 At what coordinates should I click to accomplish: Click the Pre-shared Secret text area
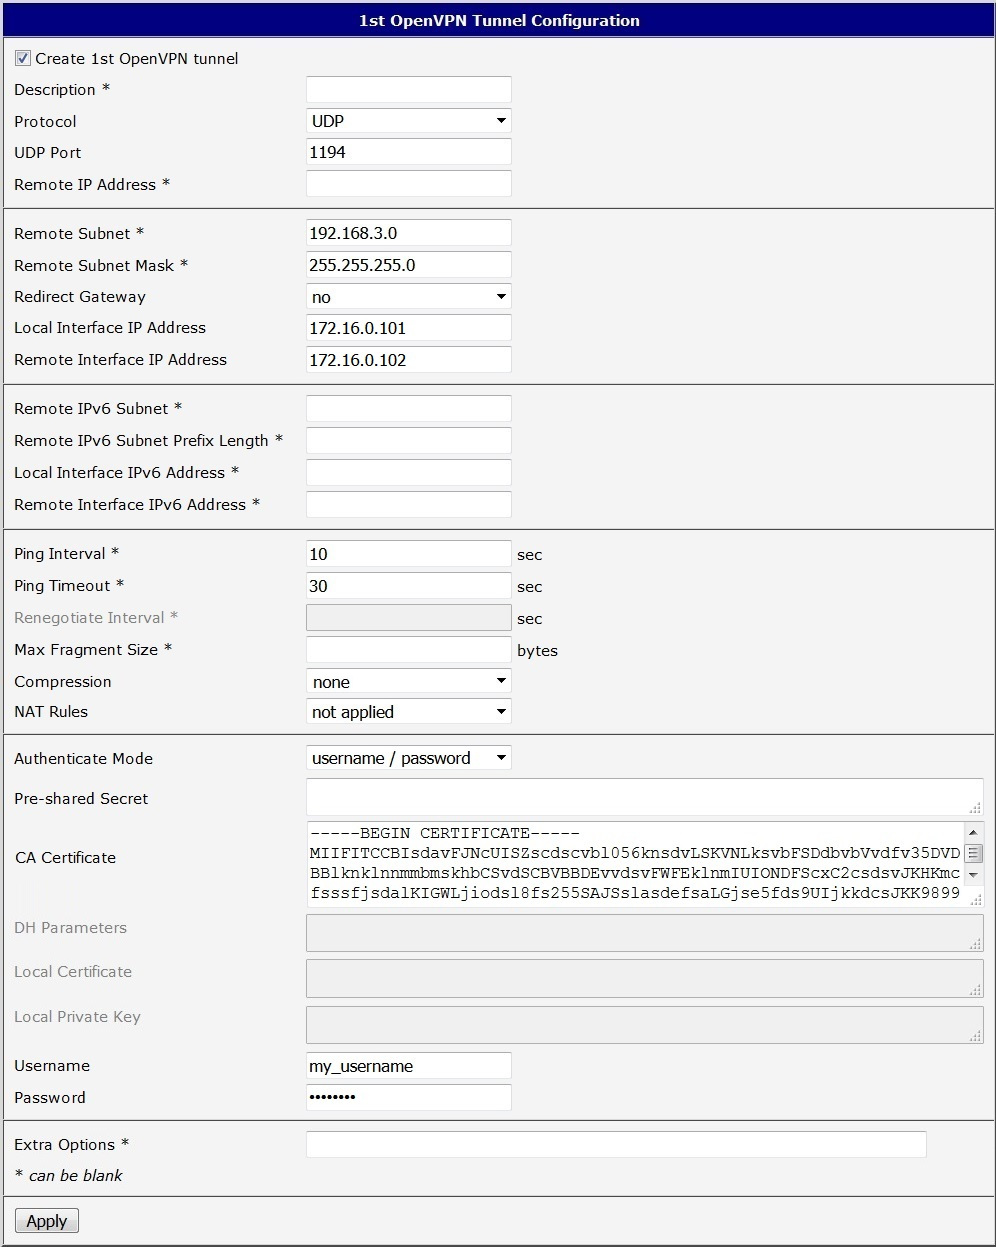[x=644, y=797]
